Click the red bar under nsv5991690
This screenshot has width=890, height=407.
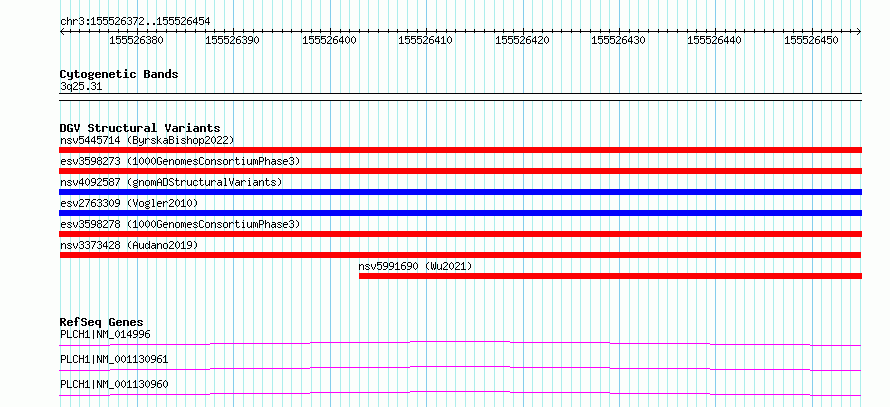click(x=610, y=276)
